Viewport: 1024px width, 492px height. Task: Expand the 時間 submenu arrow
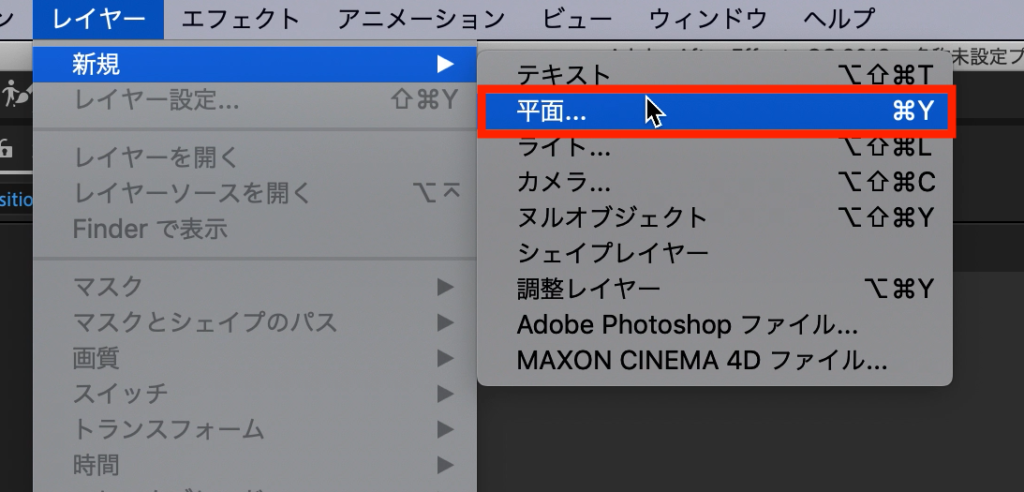(x=445, y=465)
